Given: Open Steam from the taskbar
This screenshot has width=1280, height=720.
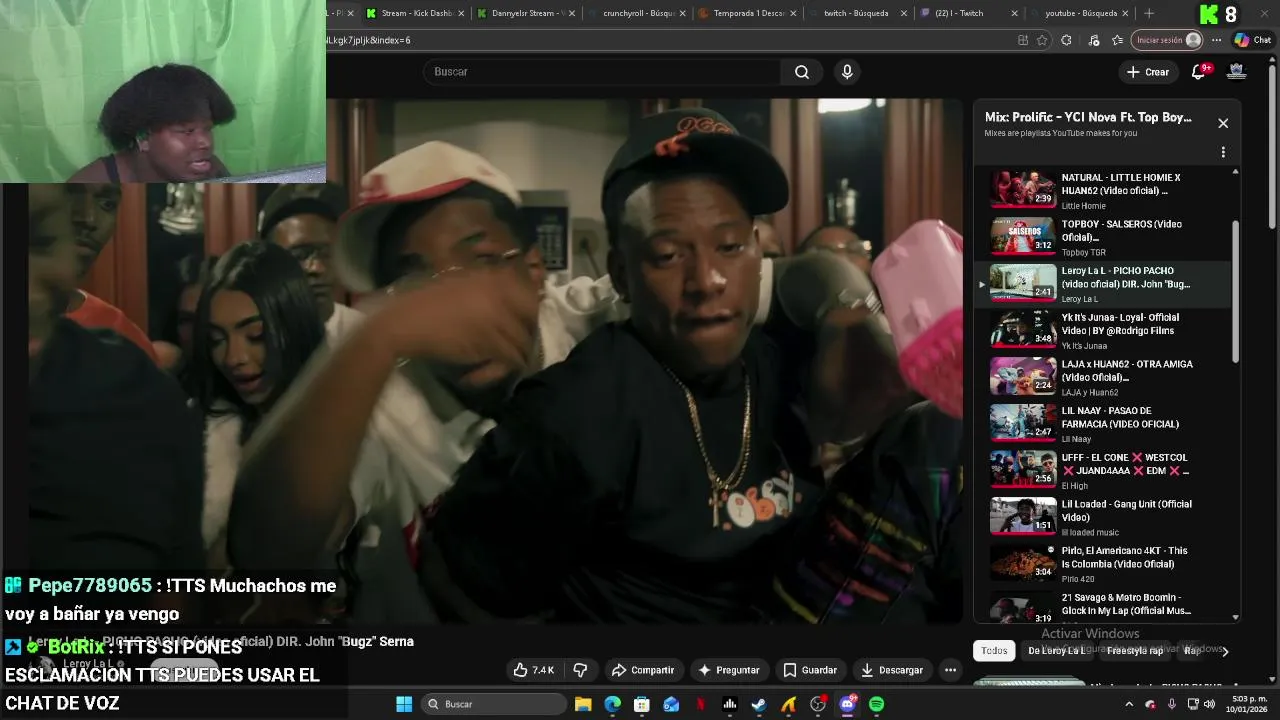Looking at the screenshot, I should pyautogui.click(x=759, y=704).
